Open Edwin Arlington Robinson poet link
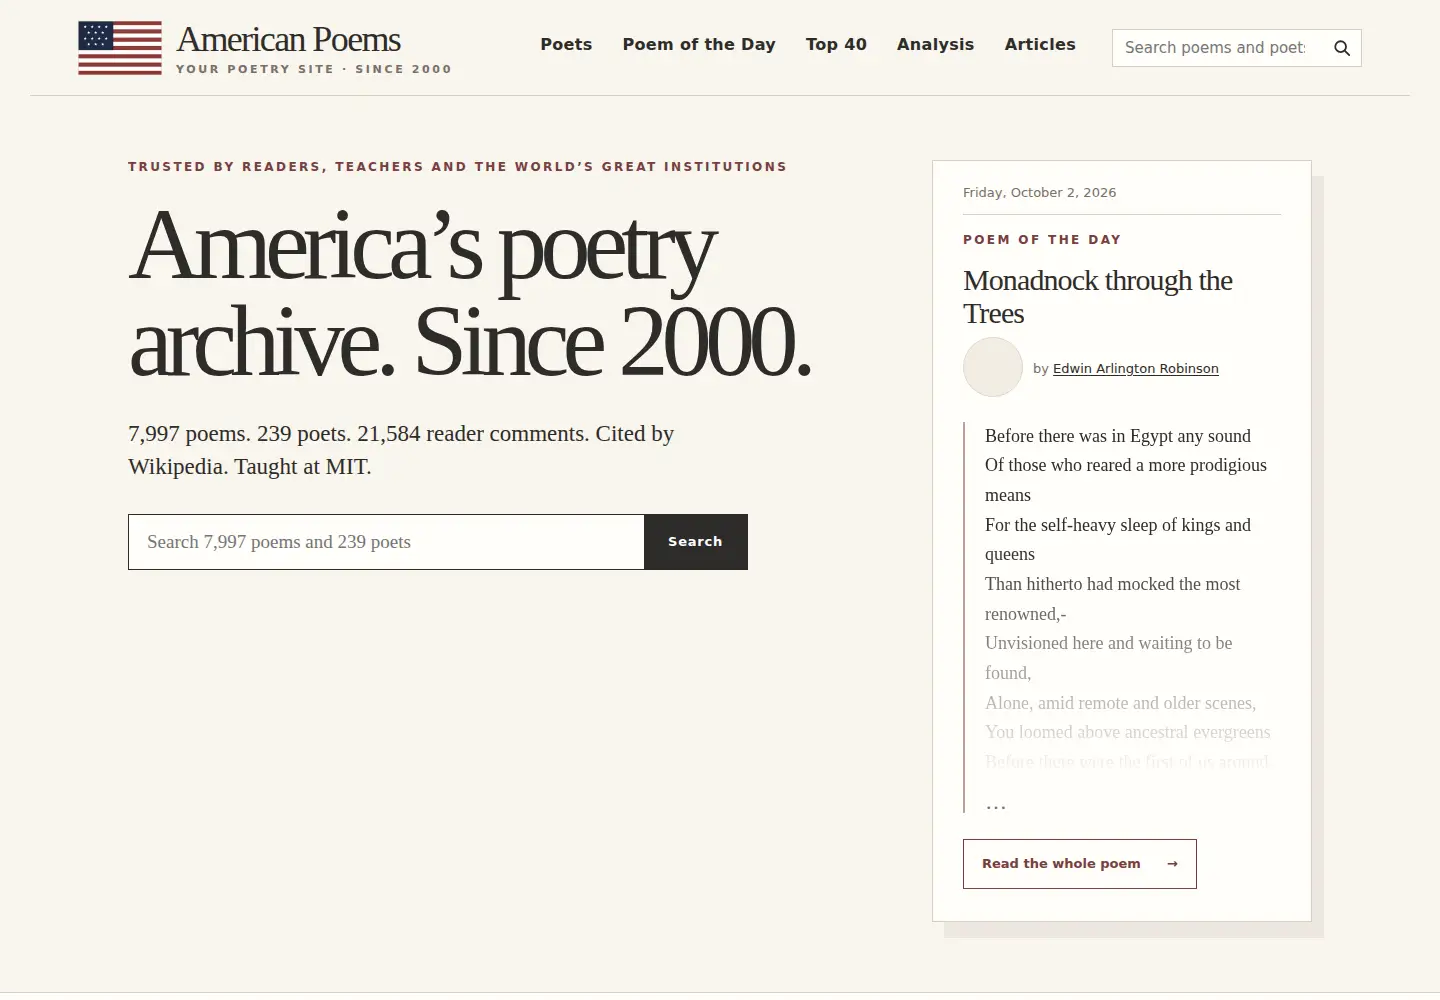Screen dimensions: 1440x1000 pos(1136,368)
